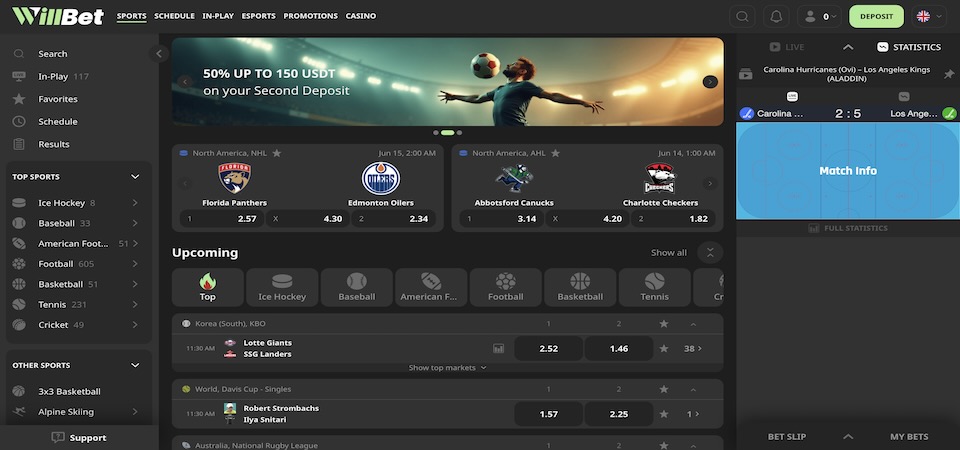Go to previous promo banner
Viewport: 960px width, 450px height.
185,81
